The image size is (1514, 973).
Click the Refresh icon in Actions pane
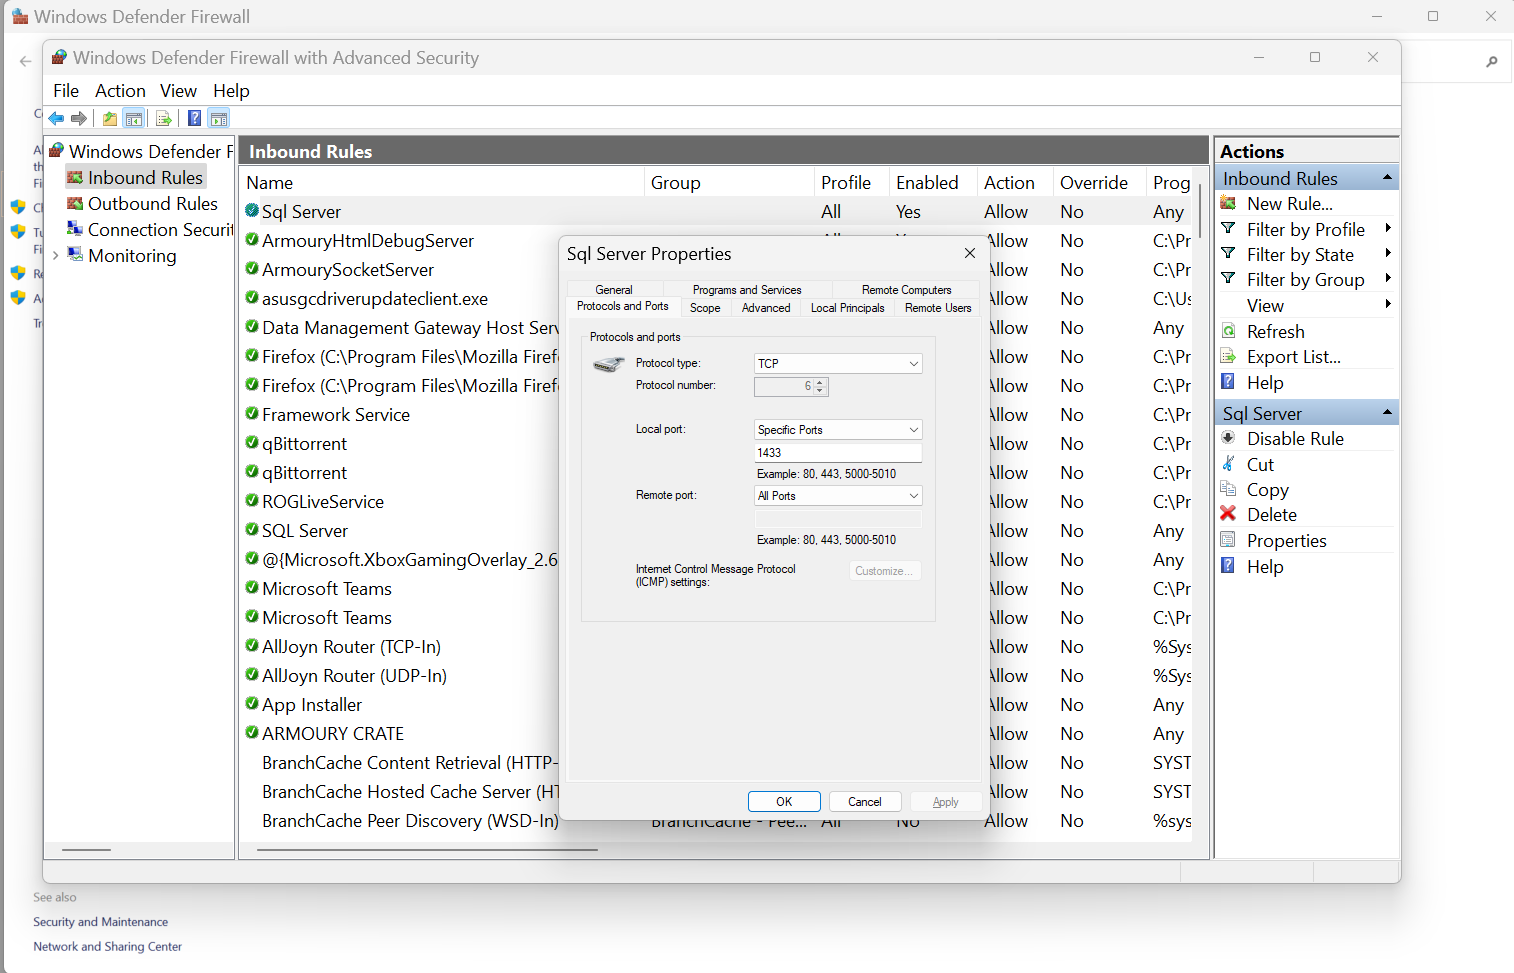[1228, 331]
